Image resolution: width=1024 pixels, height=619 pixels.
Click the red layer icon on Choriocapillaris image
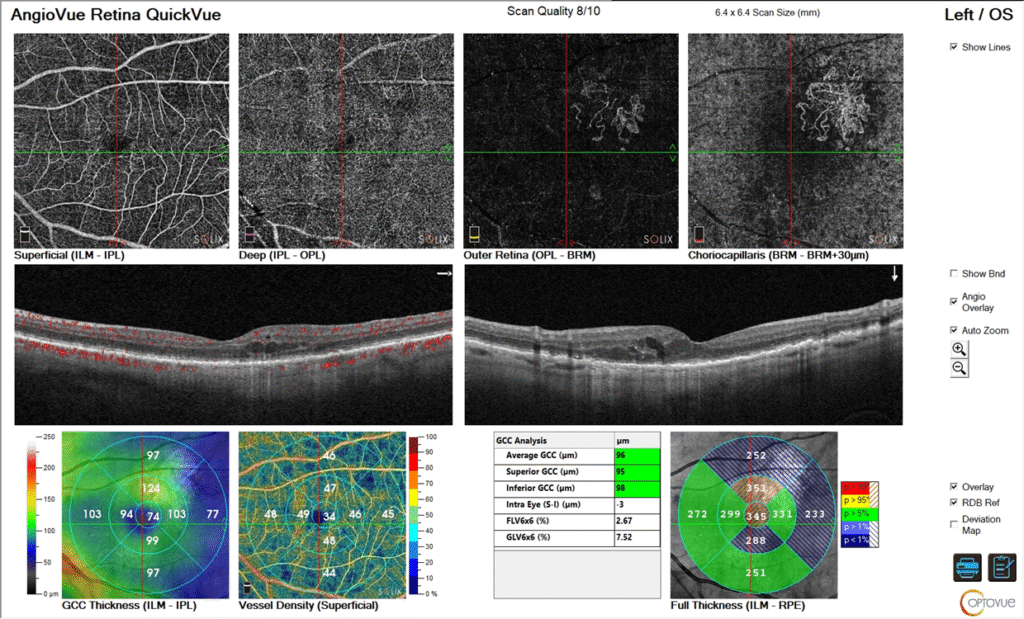700,235
